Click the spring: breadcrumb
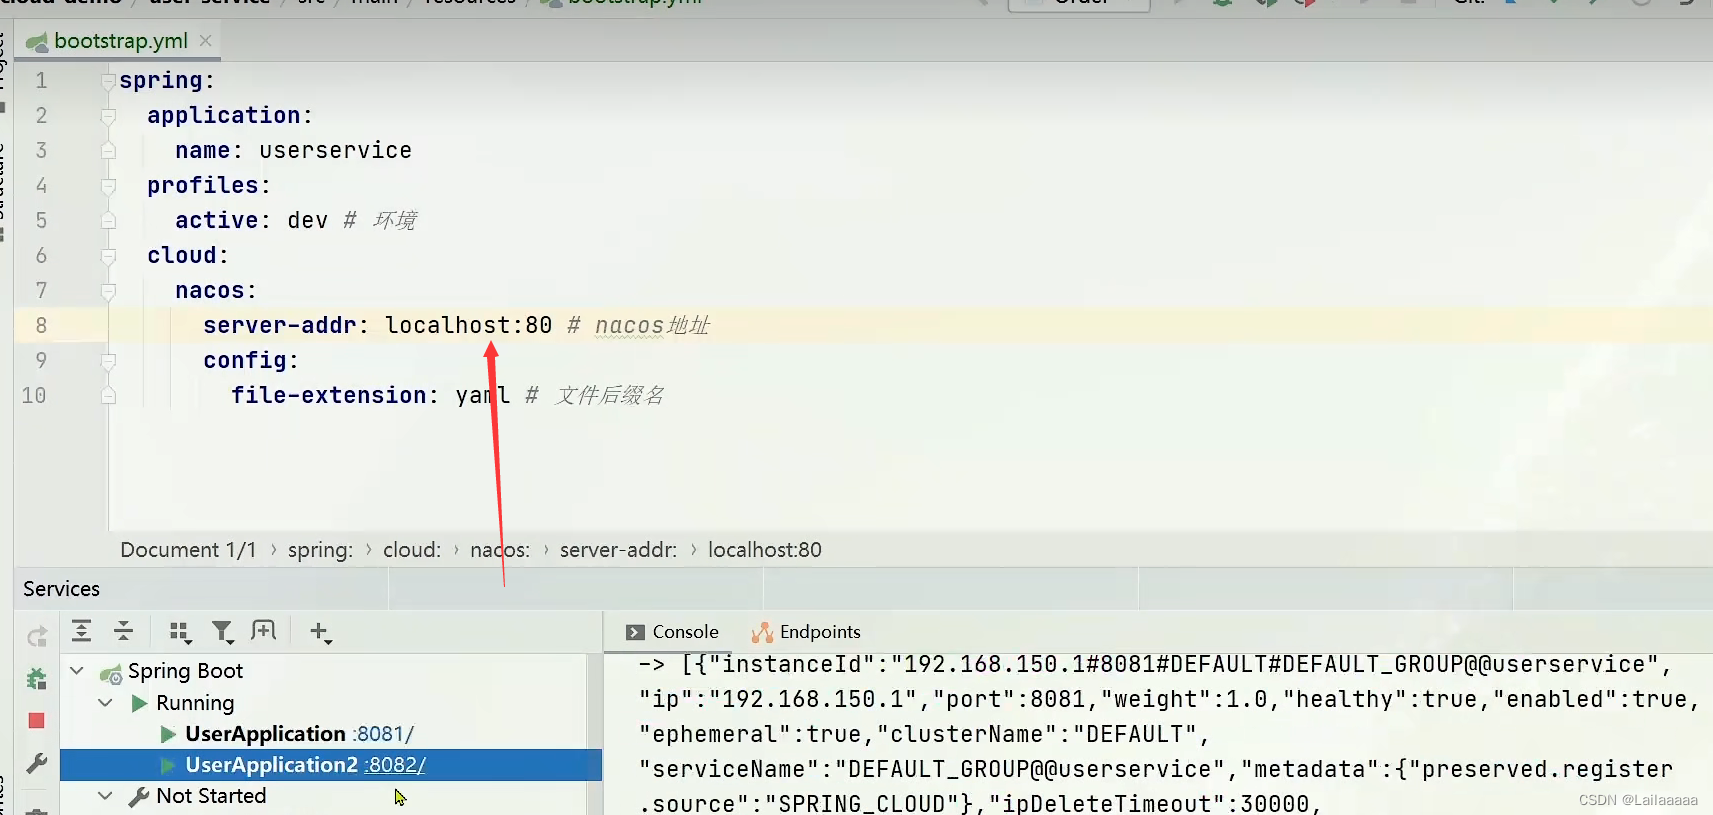Image resolution: width=1713 pixels, height=815 pixels. coord(320,550)
